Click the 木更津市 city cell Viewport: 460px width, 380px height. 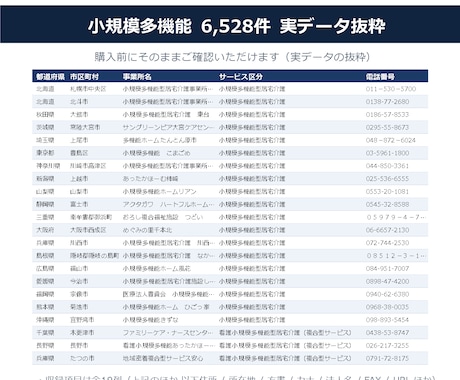[82, 333]
